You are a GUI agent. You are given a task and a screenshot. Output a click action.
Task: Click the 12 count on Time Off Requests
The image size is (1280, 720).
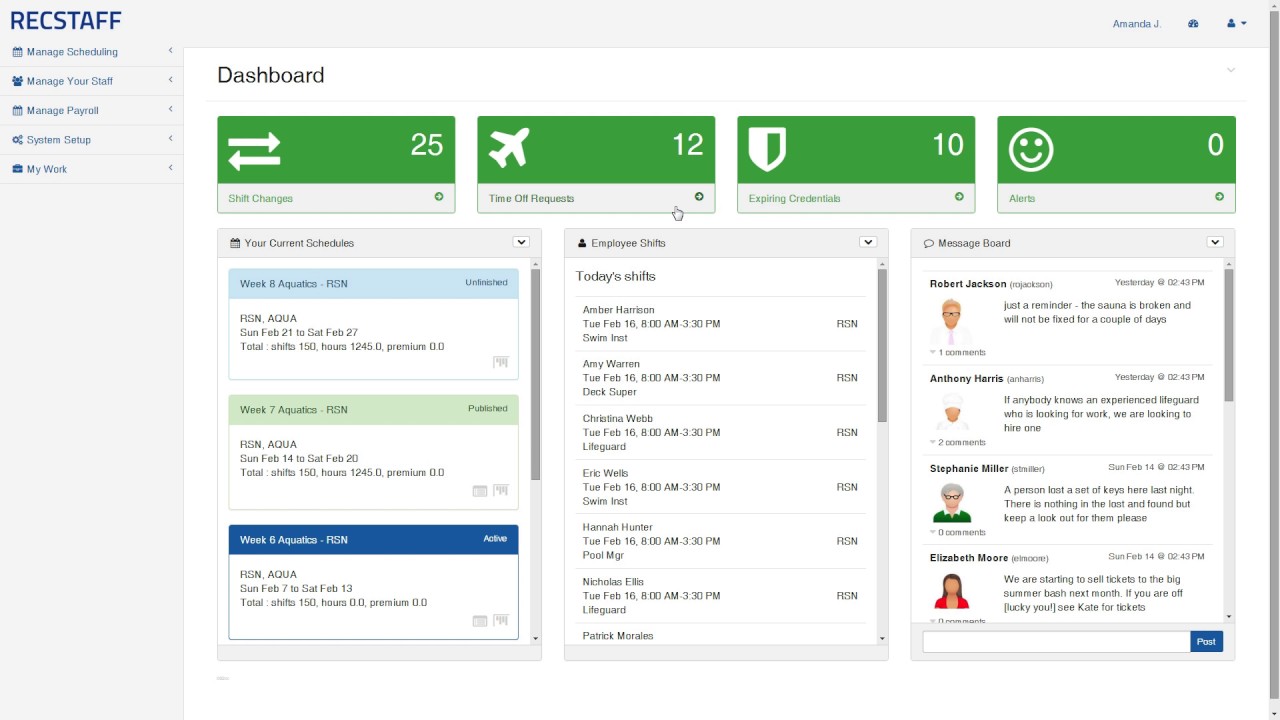pos(688,145)
